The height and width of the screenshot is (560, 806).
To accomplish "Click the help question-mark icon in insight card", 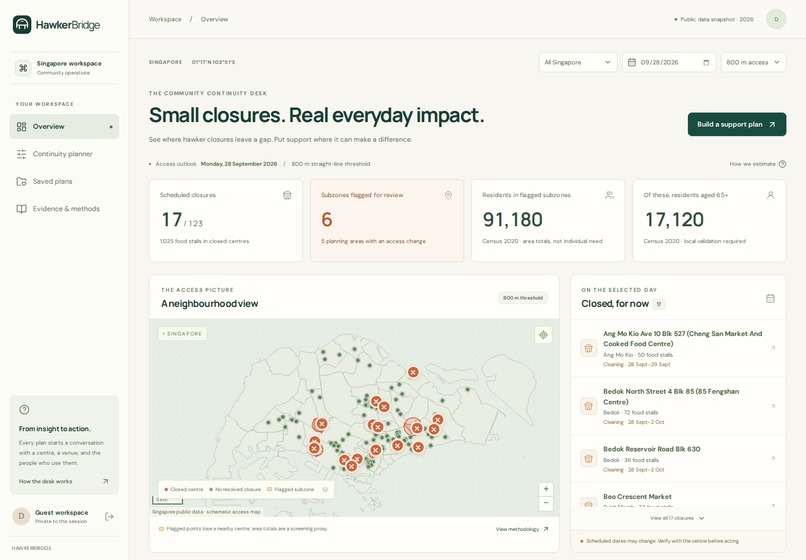I will [24, 410].
